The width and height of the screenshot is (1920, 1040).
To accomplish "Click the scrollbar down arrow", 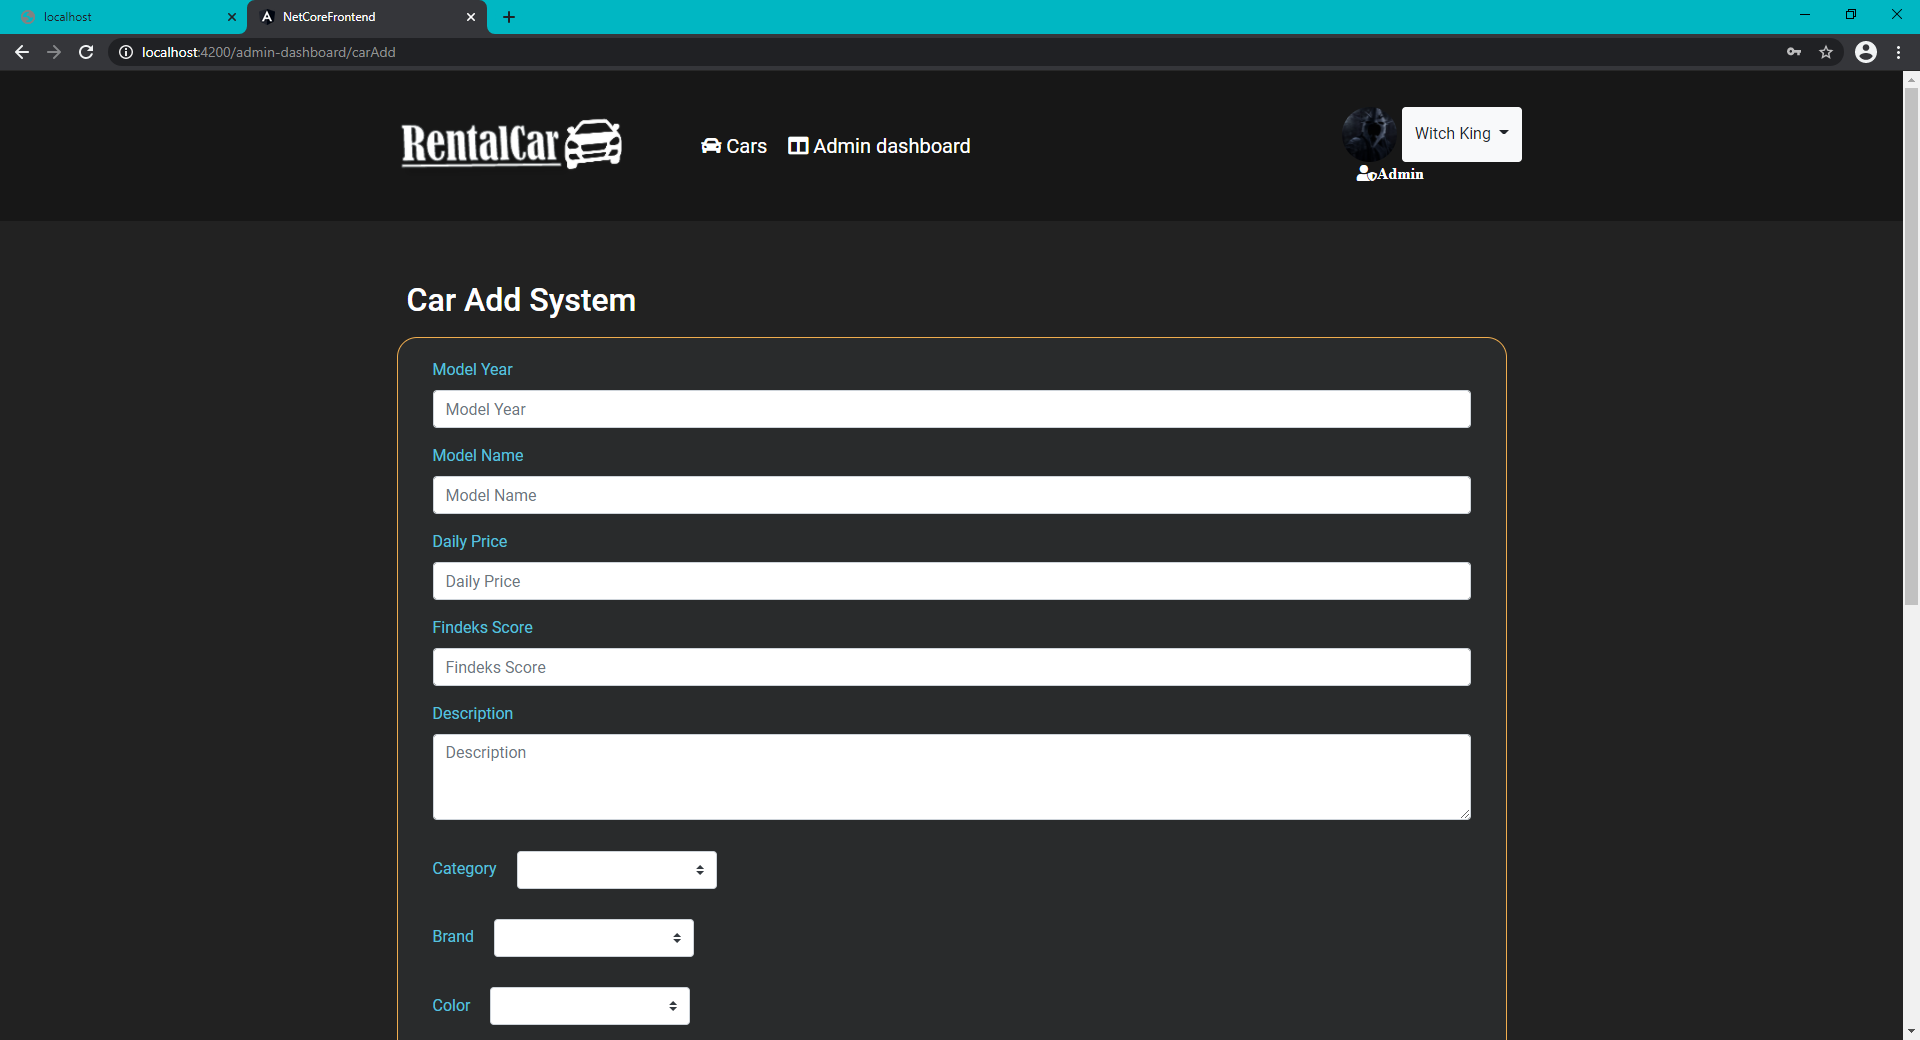I will (1911, 1030).
